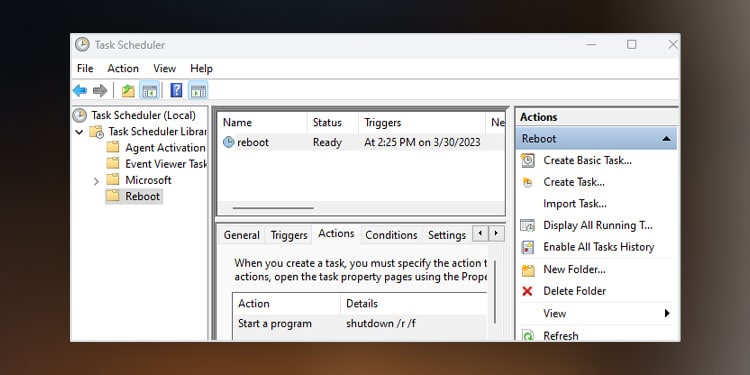Click Import Task... action
Image resolution: width=750 pixels, height=375 pixels.
coord(575,204)
